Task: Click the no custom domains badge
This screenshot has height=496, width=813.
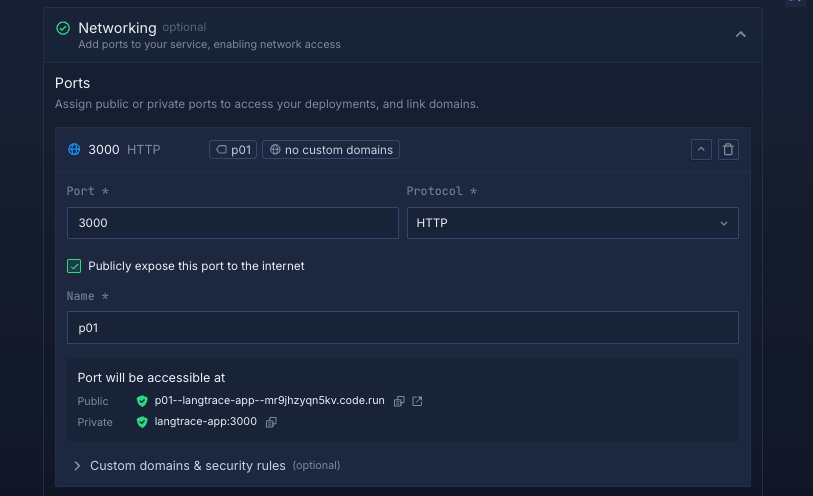Action: pos(331,150)
